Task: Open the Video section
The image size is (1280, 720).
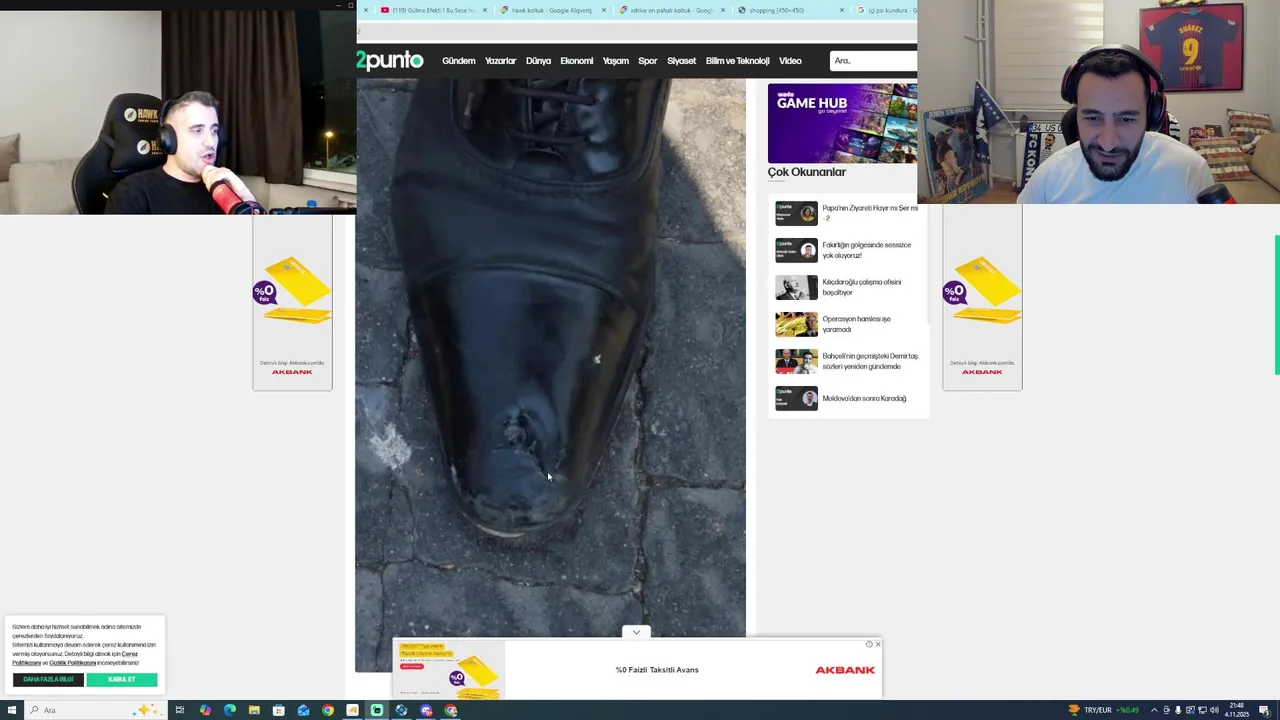Action: coord(790,61)
